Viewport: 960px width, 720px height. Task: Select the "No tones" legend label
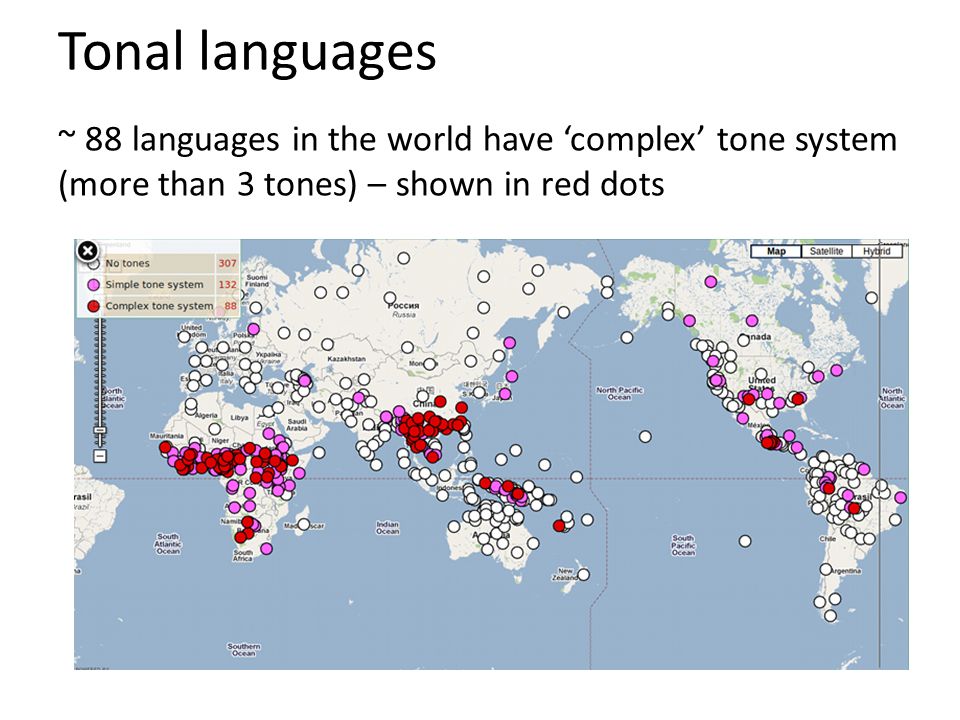[127, 263]
